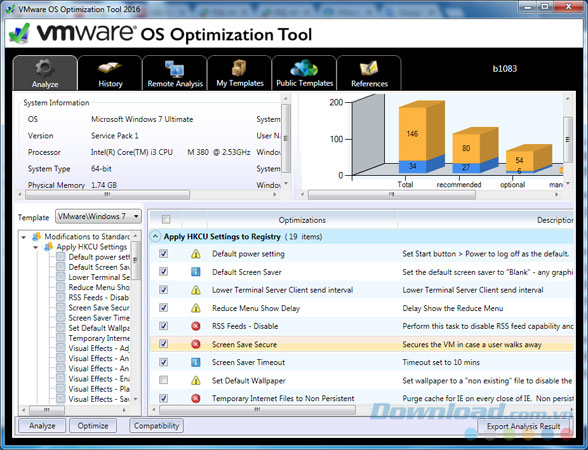
Task: Click the Description column header
Action: point(486,220)
